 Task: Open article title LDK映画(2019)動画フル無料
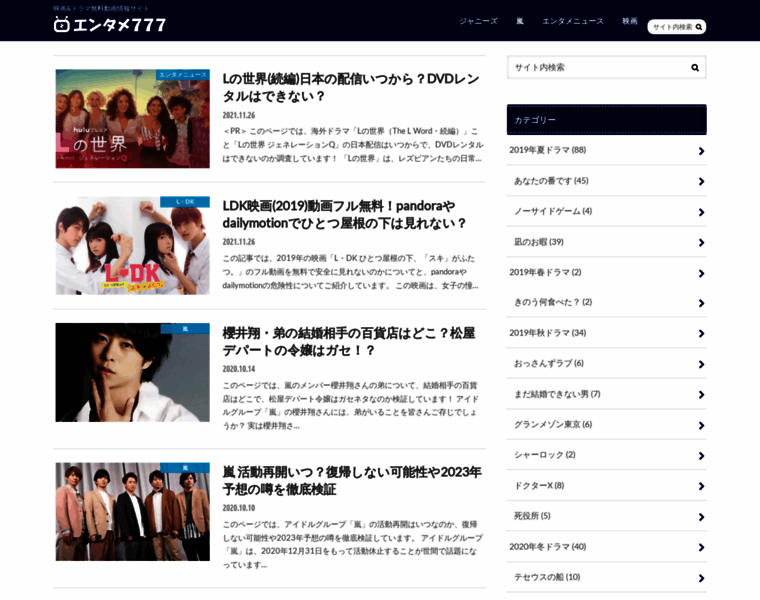pyautogui.click(x=344, y=215)
